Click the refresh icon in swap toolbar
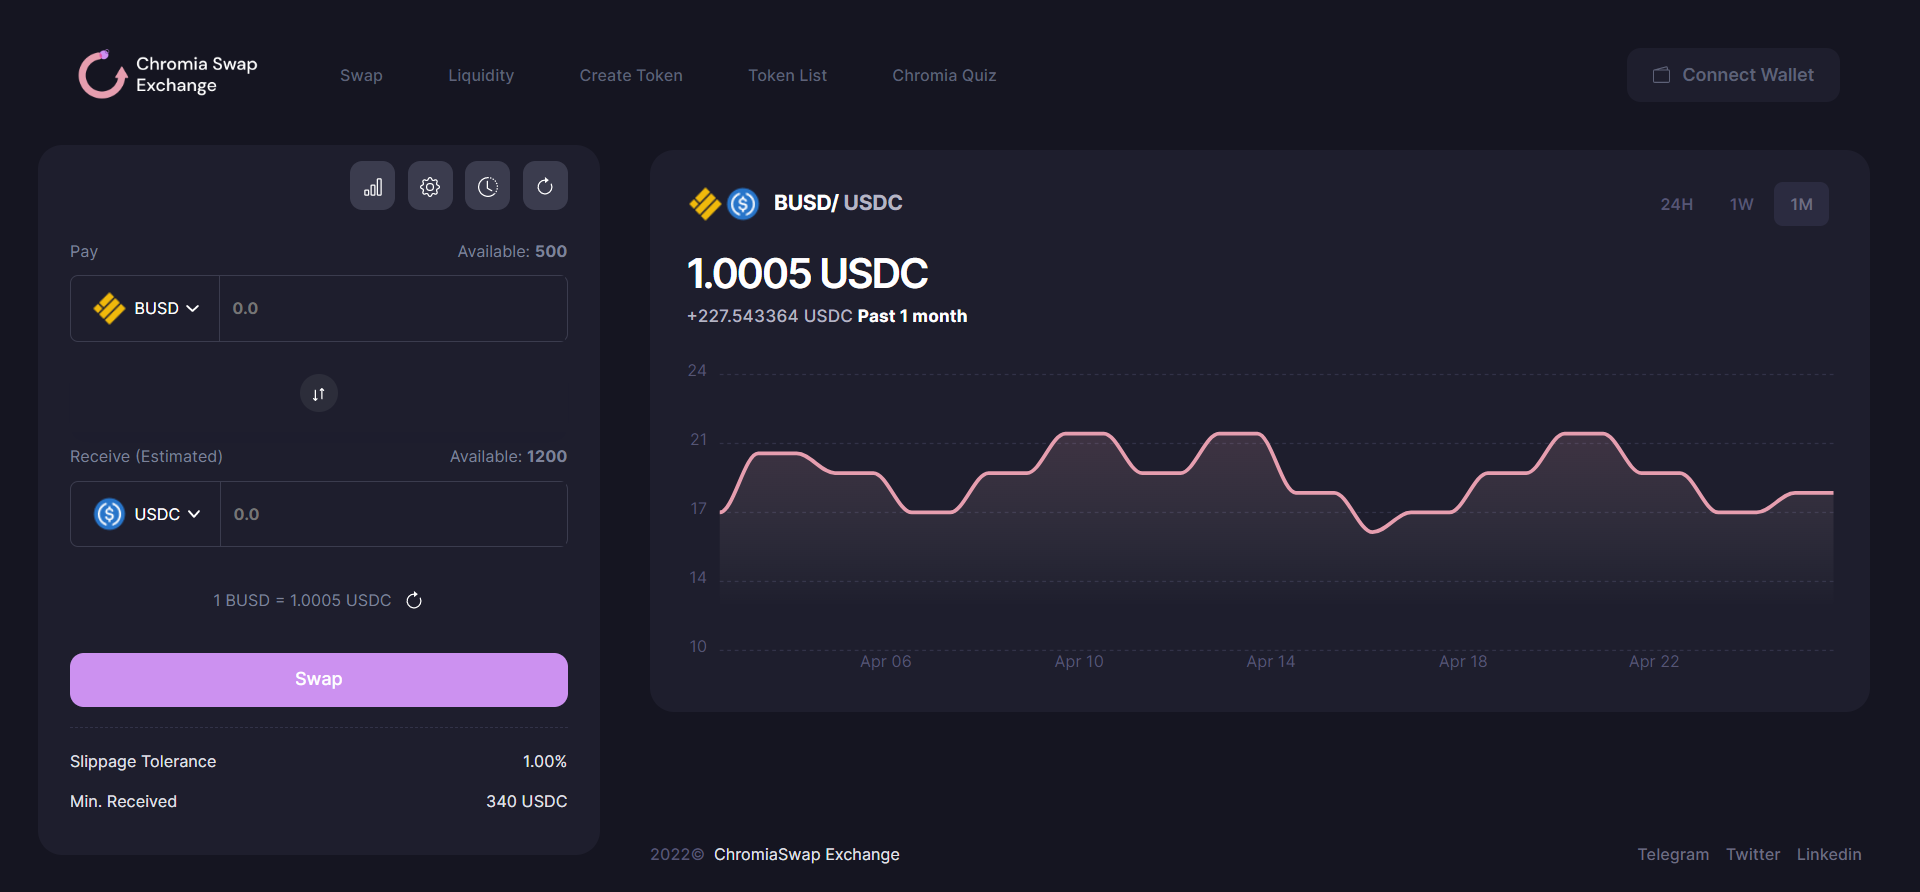 [545, 187]
